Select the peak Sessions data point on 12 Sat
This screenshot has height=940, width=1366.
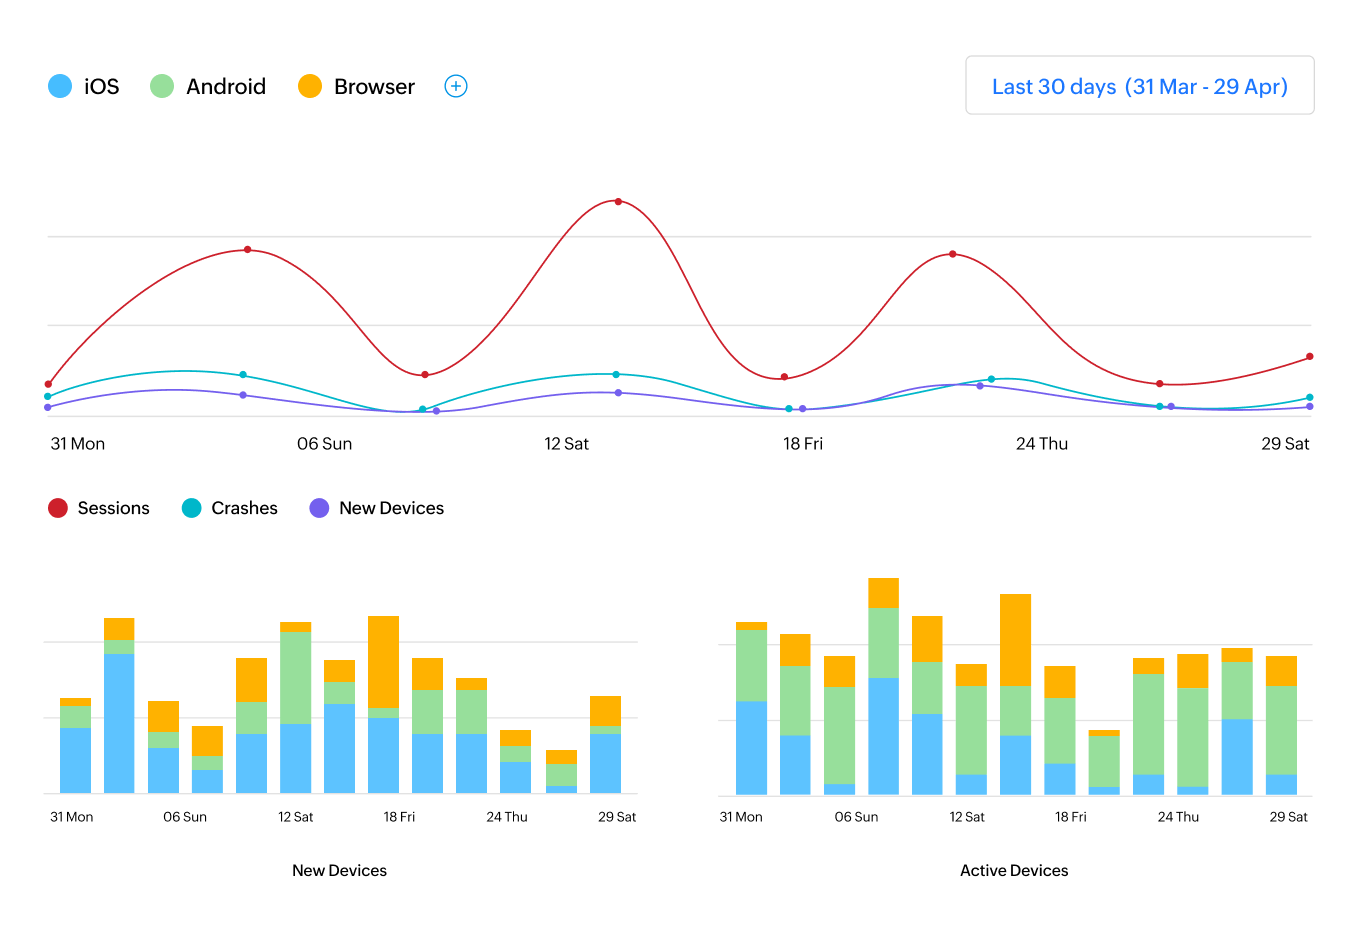click(x=617, y=201)
